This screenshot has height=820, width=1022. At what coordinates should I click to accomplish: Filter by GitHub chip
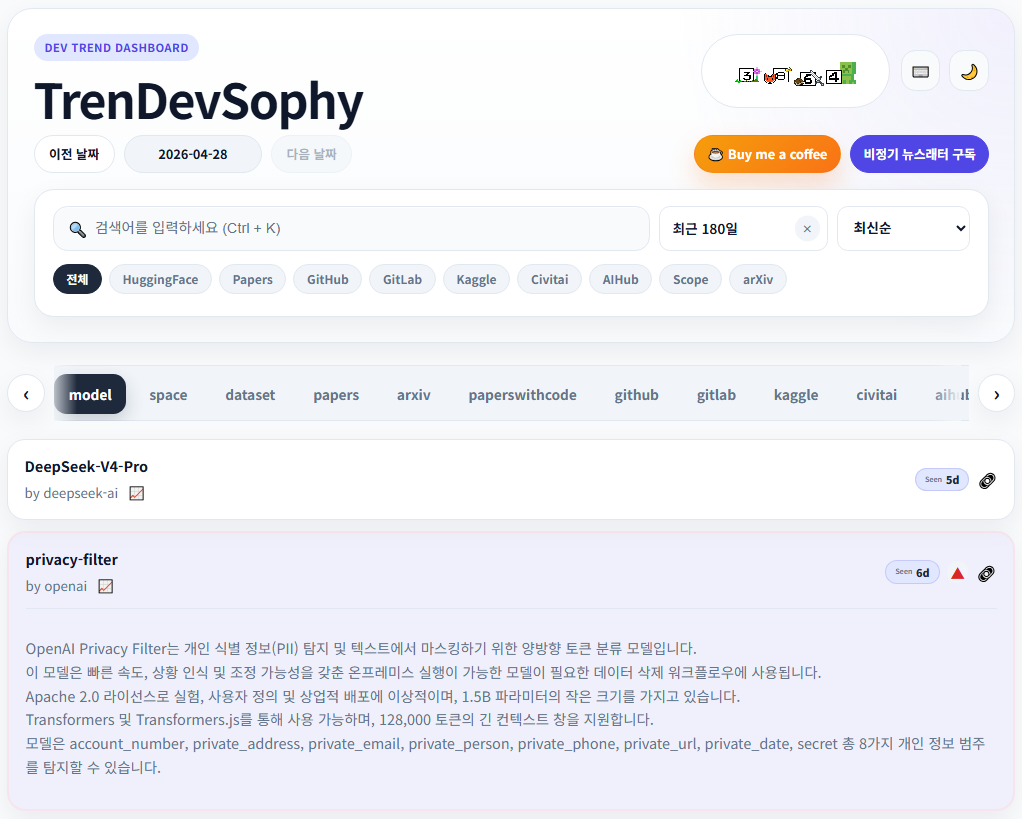(328, 279)
